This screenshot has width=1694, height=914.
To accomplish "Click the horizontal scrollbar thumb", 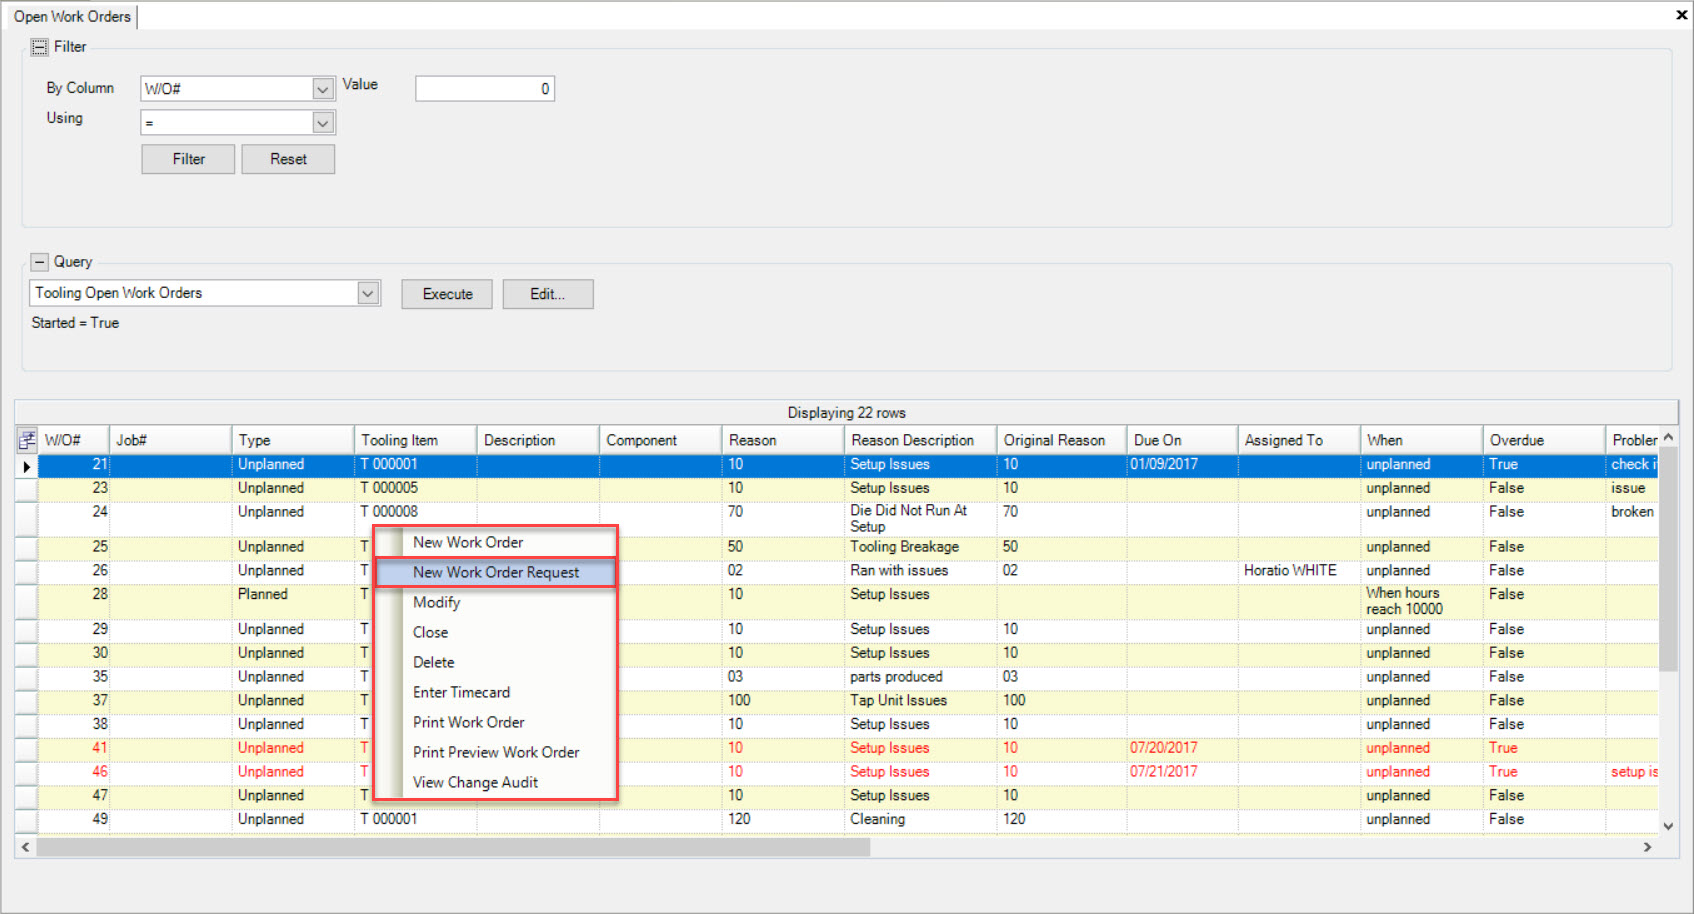I will (453, 847).
